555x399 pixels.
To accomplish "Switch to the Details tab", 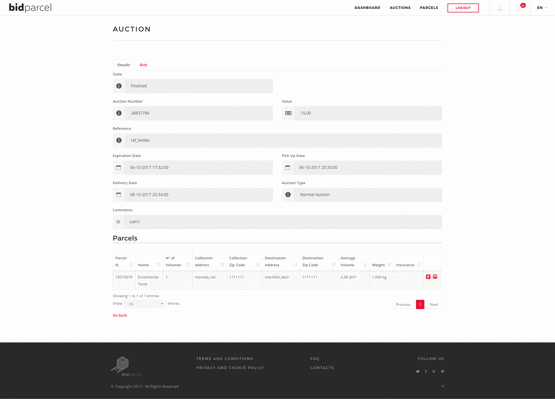I will (x=124, y=65).
